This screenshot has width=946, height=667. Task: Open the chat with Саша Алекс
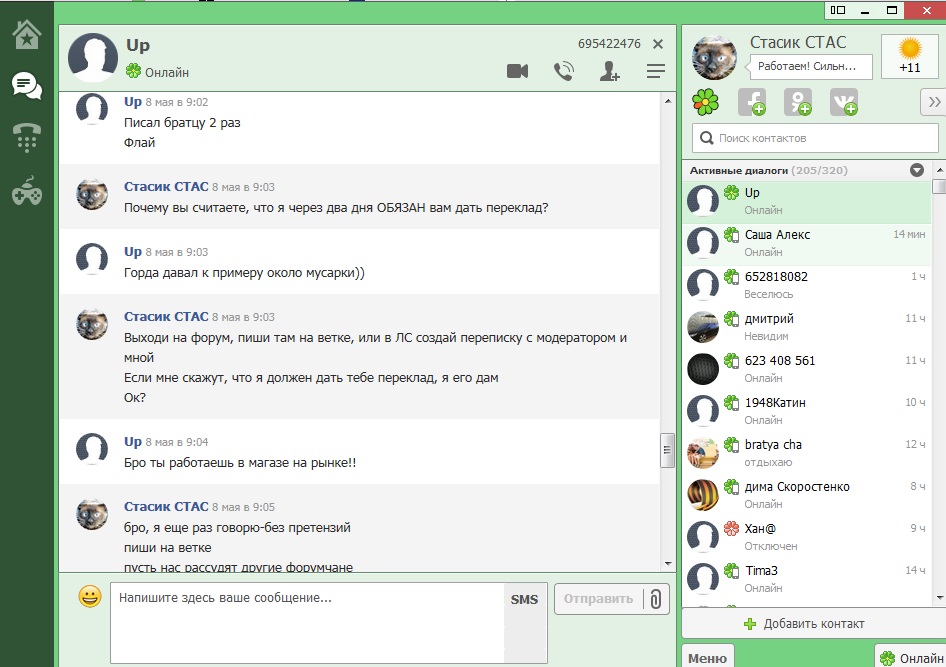point(807,243)
